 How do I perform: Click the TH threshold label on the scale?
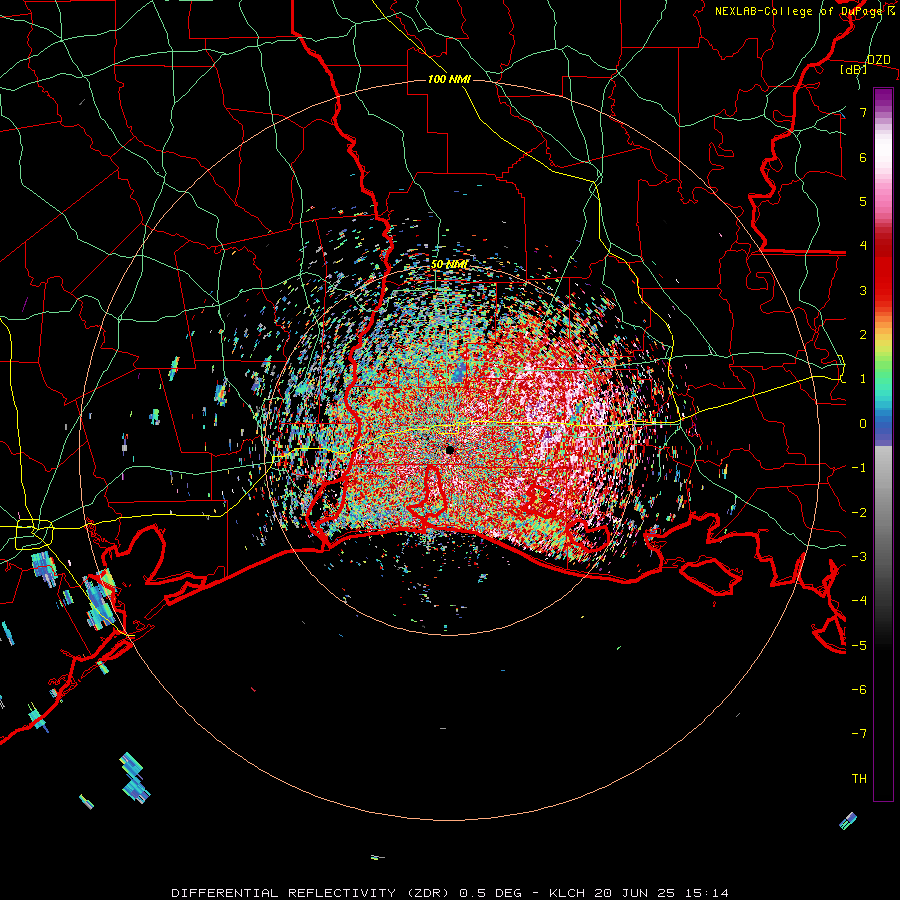[859, 779]
